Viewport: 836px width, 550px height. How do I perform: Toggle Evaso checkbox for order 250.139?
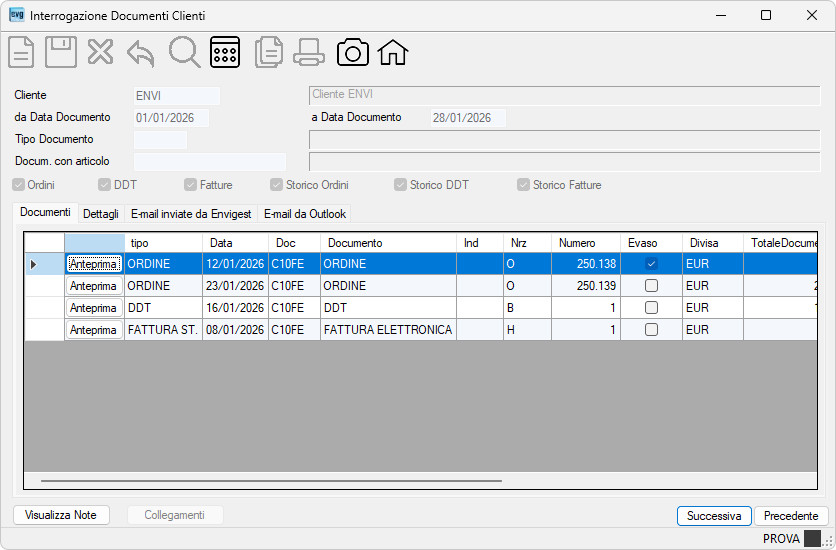click(651, 286)
